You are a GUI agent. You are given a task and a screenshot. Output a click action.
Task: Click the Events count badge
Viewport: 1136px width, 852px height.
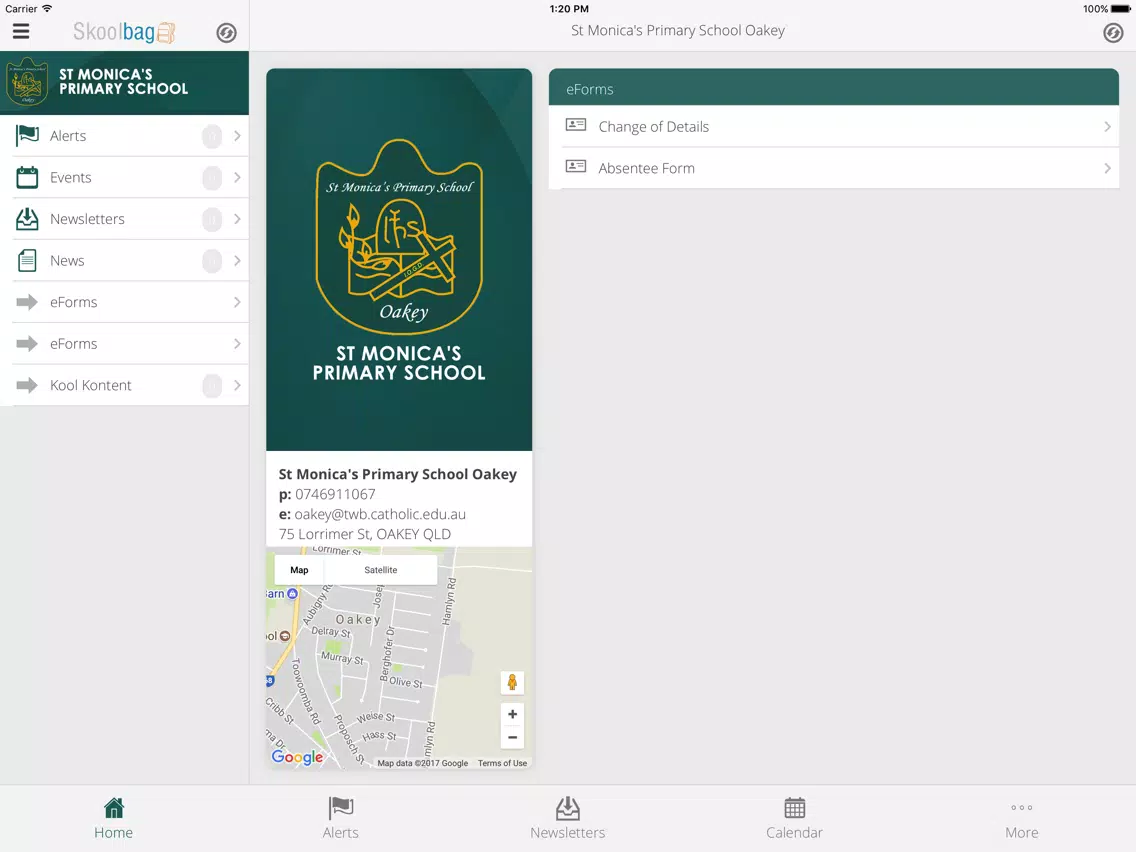tap(212, 177)
